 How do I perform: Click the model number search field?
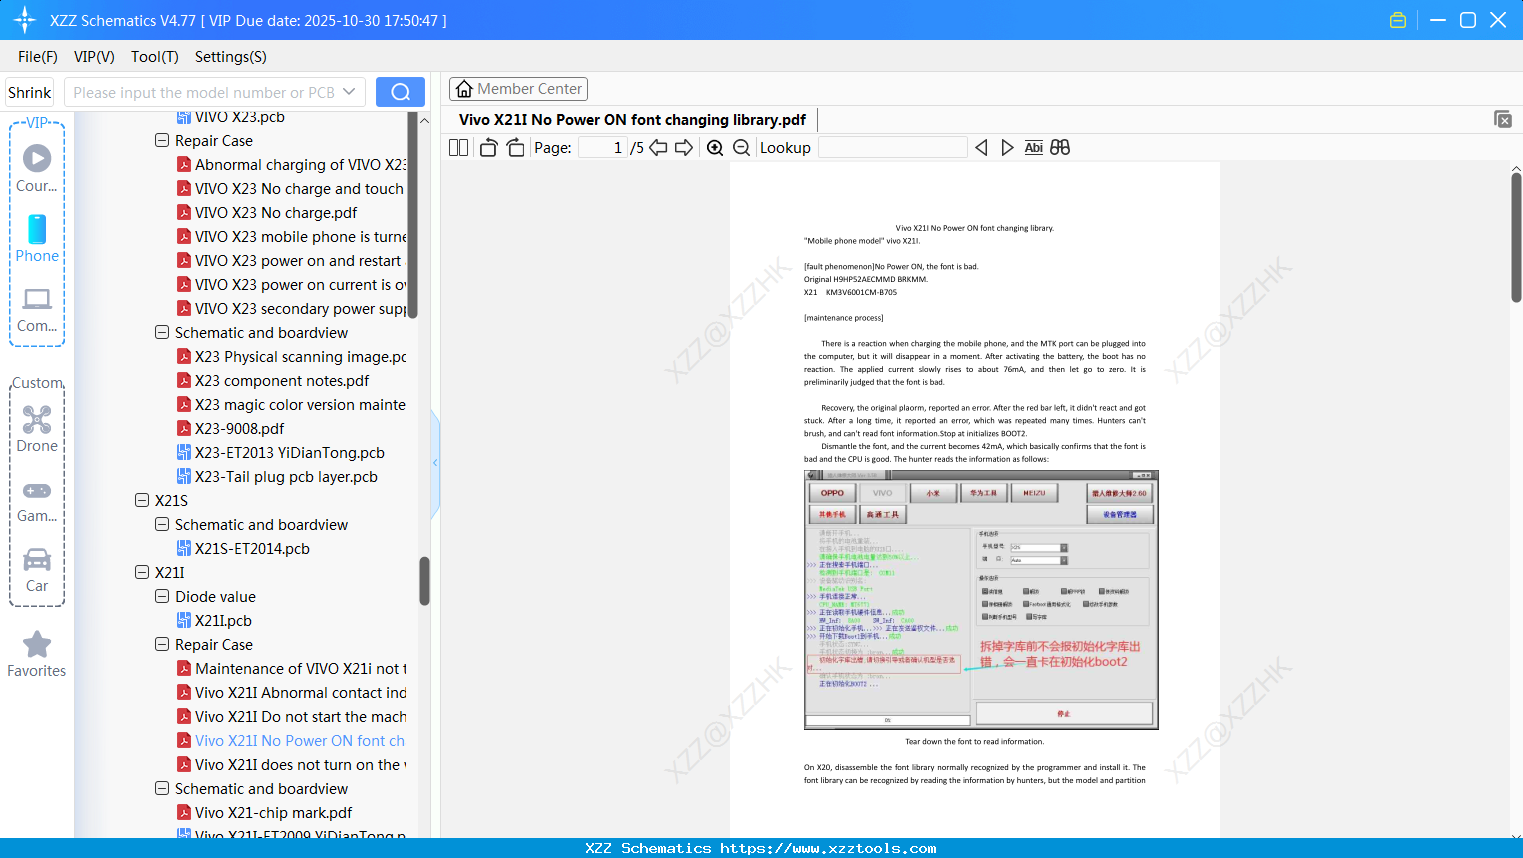point(204,92)
